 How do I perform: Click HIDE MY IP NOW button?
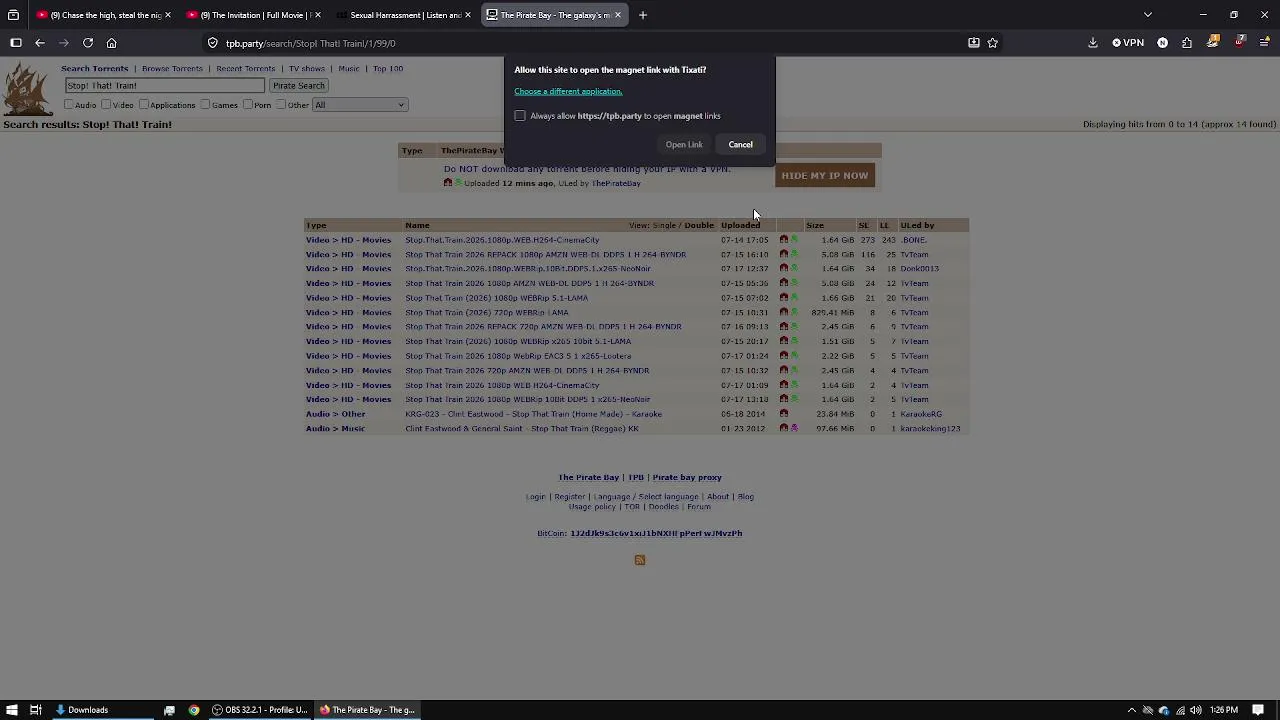point(825,176)
